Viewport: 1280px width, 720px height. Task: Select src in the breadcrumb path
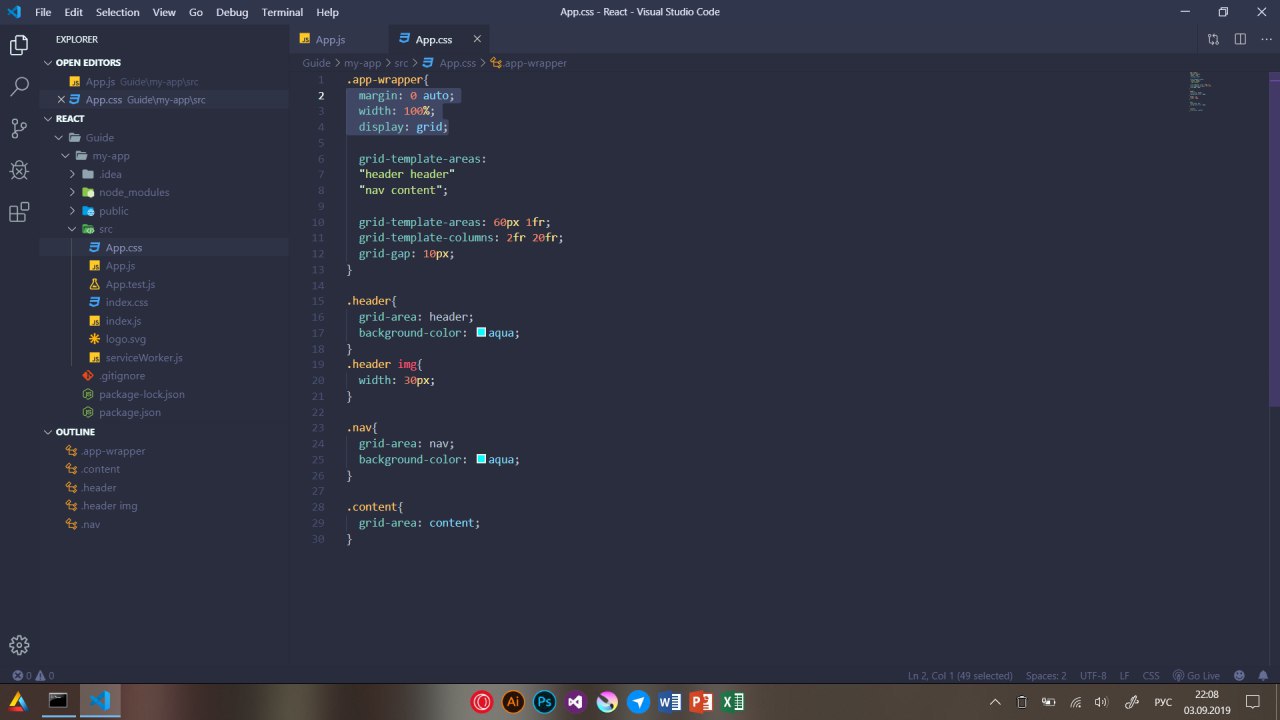click(x=401, y=63)
